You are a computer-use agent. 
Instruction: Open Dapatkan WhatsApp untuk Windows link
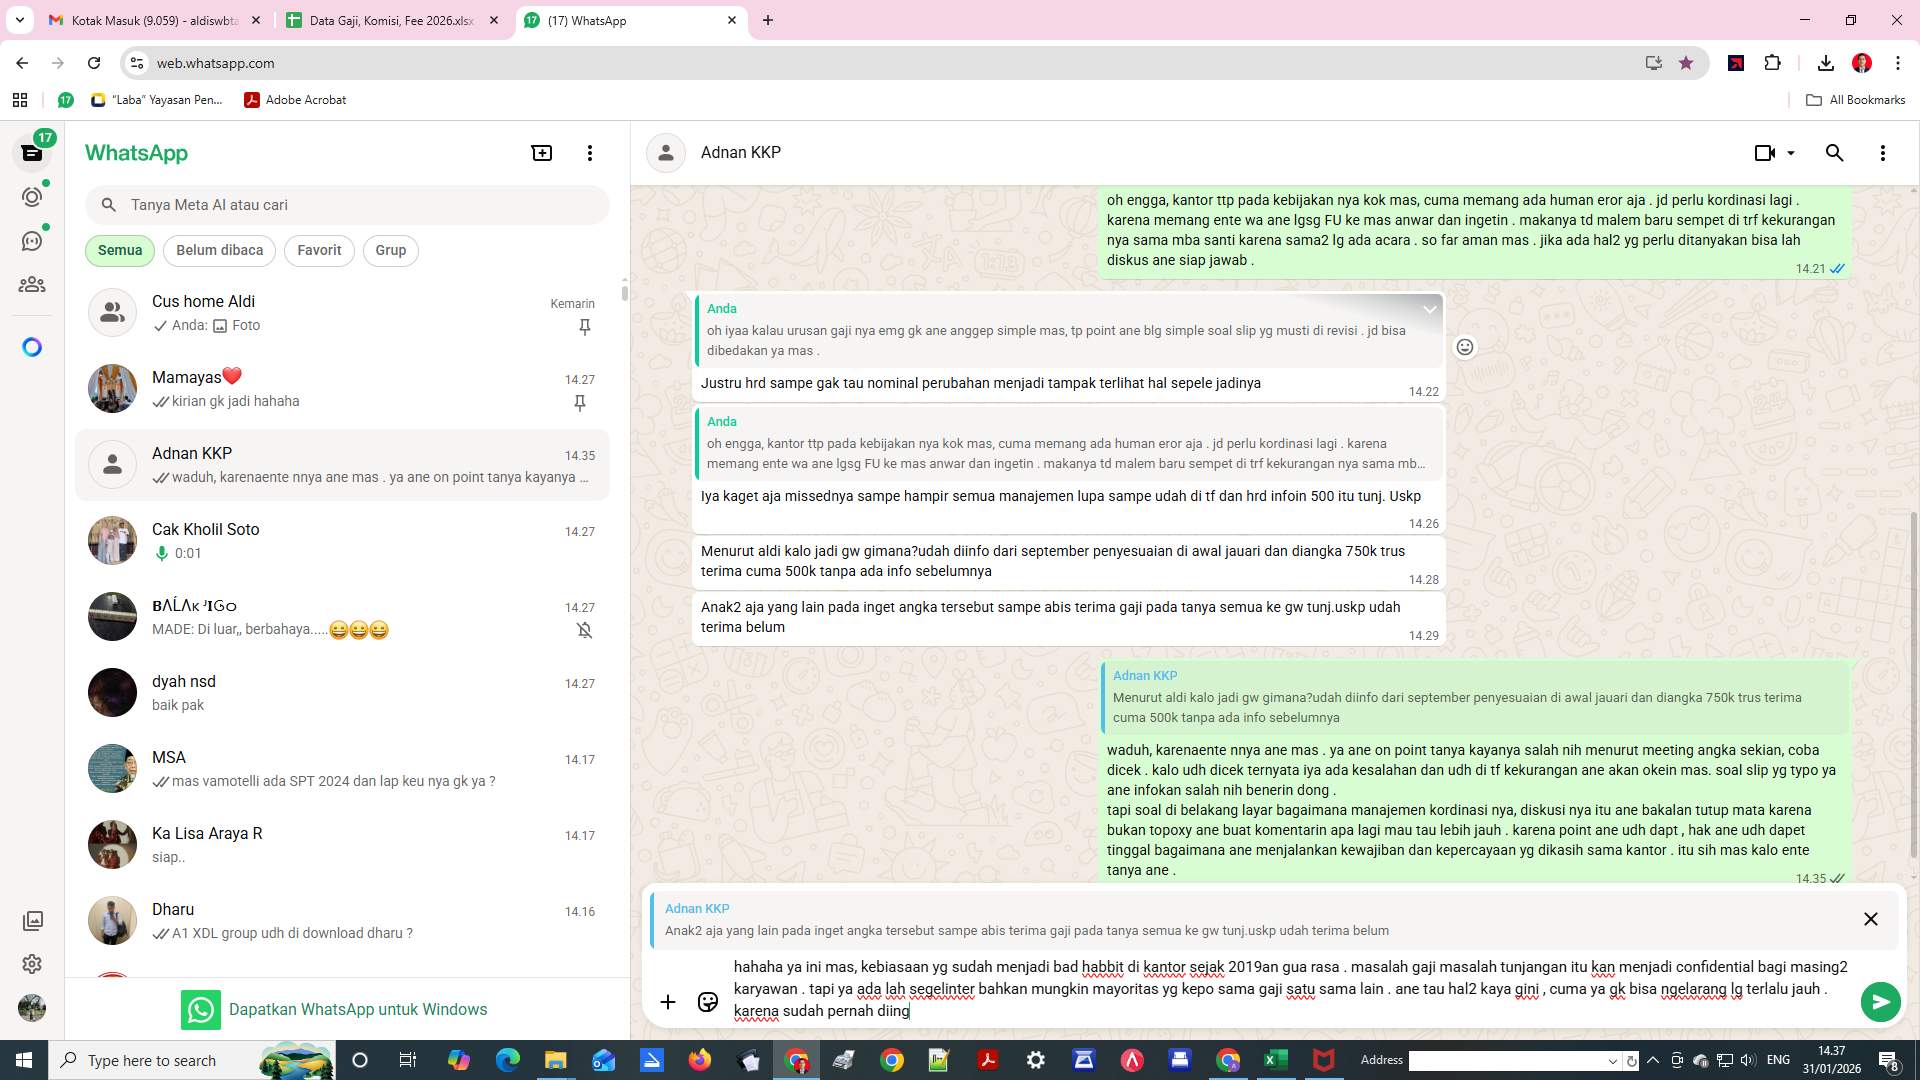coord(358,1009)
